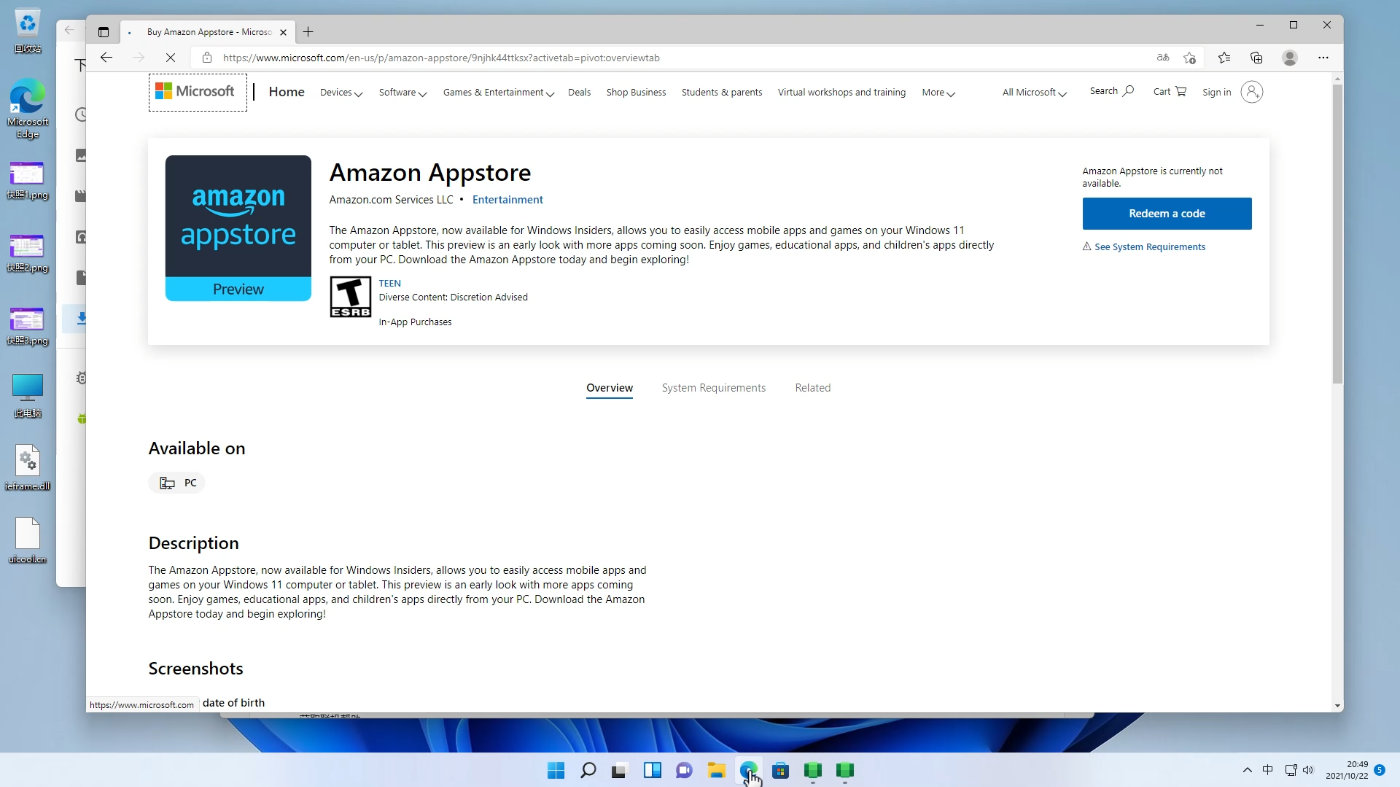Viewport: 1400px width, 787px height.
Task: Click the TEEN rating link
Action: coord(390,284)
